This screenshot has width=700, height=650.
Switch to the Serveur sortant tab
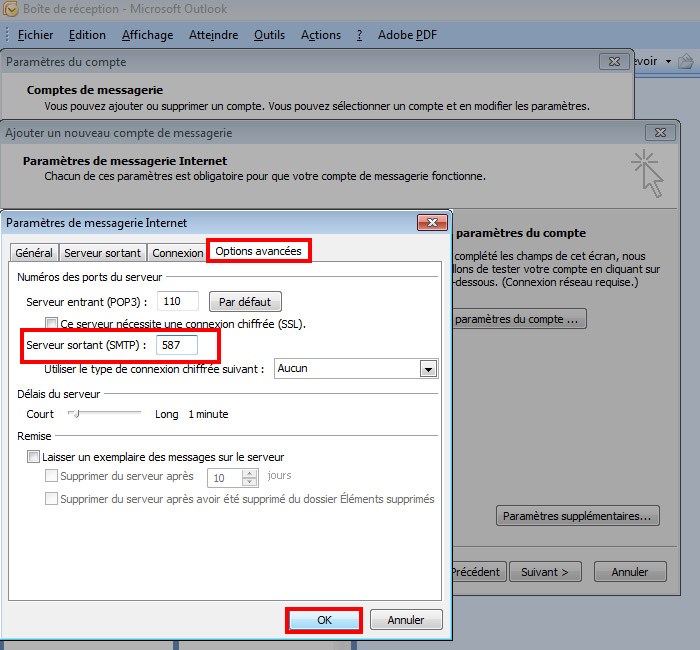click(x=102, y=253)
